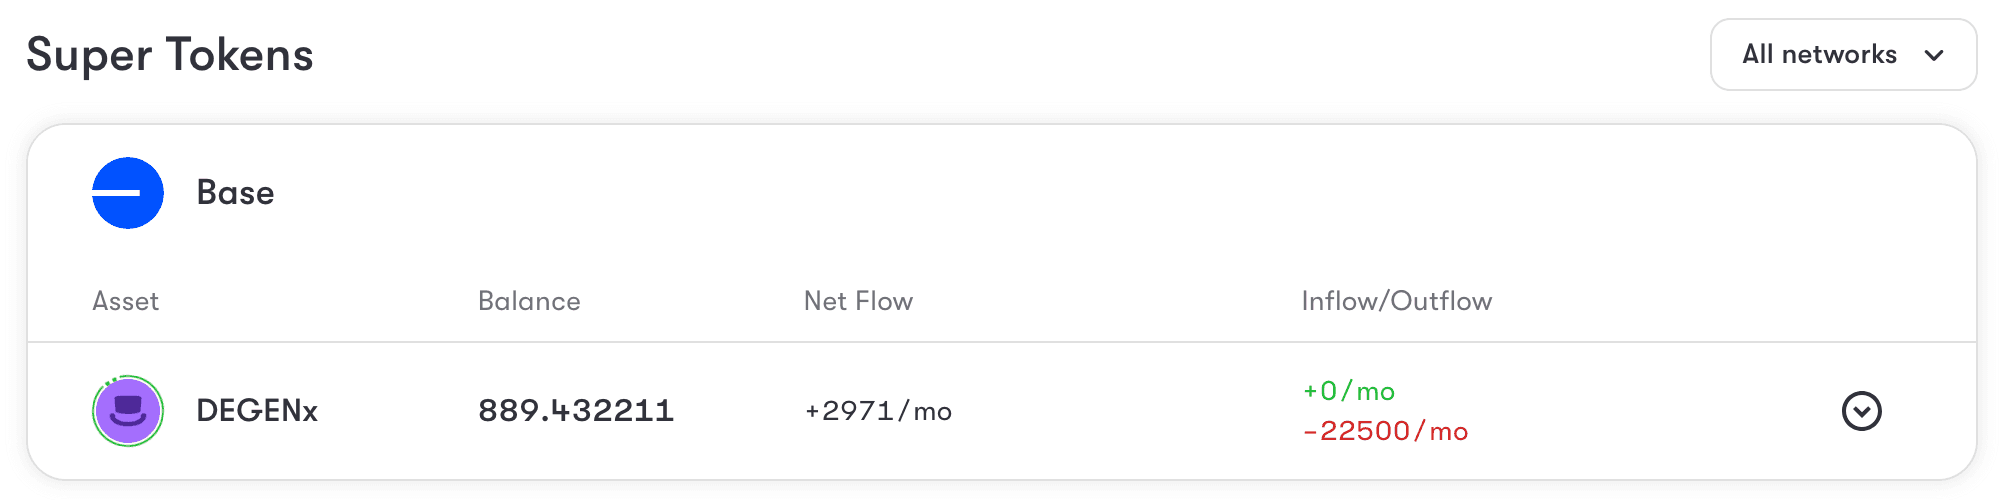Click the green +0/mo inflow value
Image resolution: width=2010 pixels, height=500 pixels.
click(x=1349, y=391)
